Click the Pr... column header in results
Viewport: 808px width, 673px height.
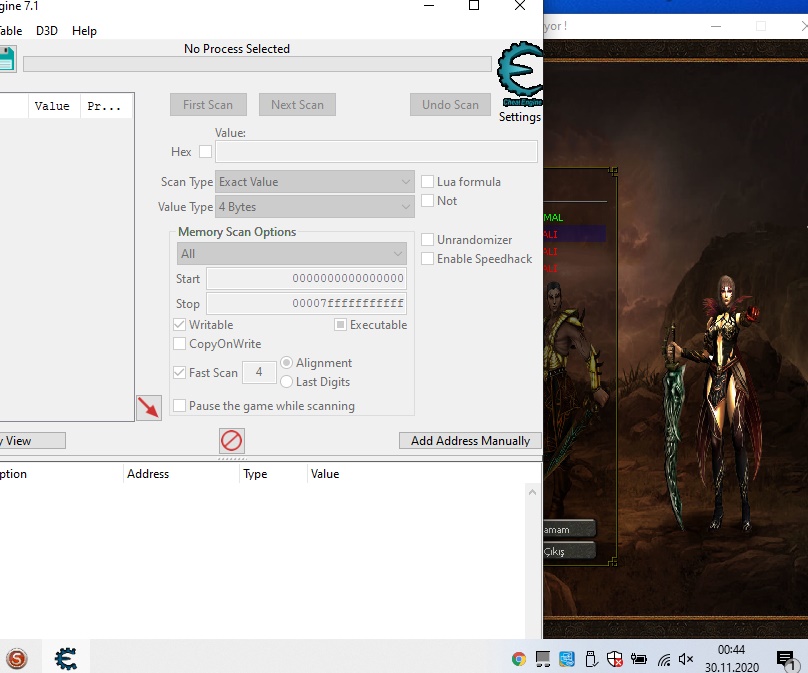(106, 106)
